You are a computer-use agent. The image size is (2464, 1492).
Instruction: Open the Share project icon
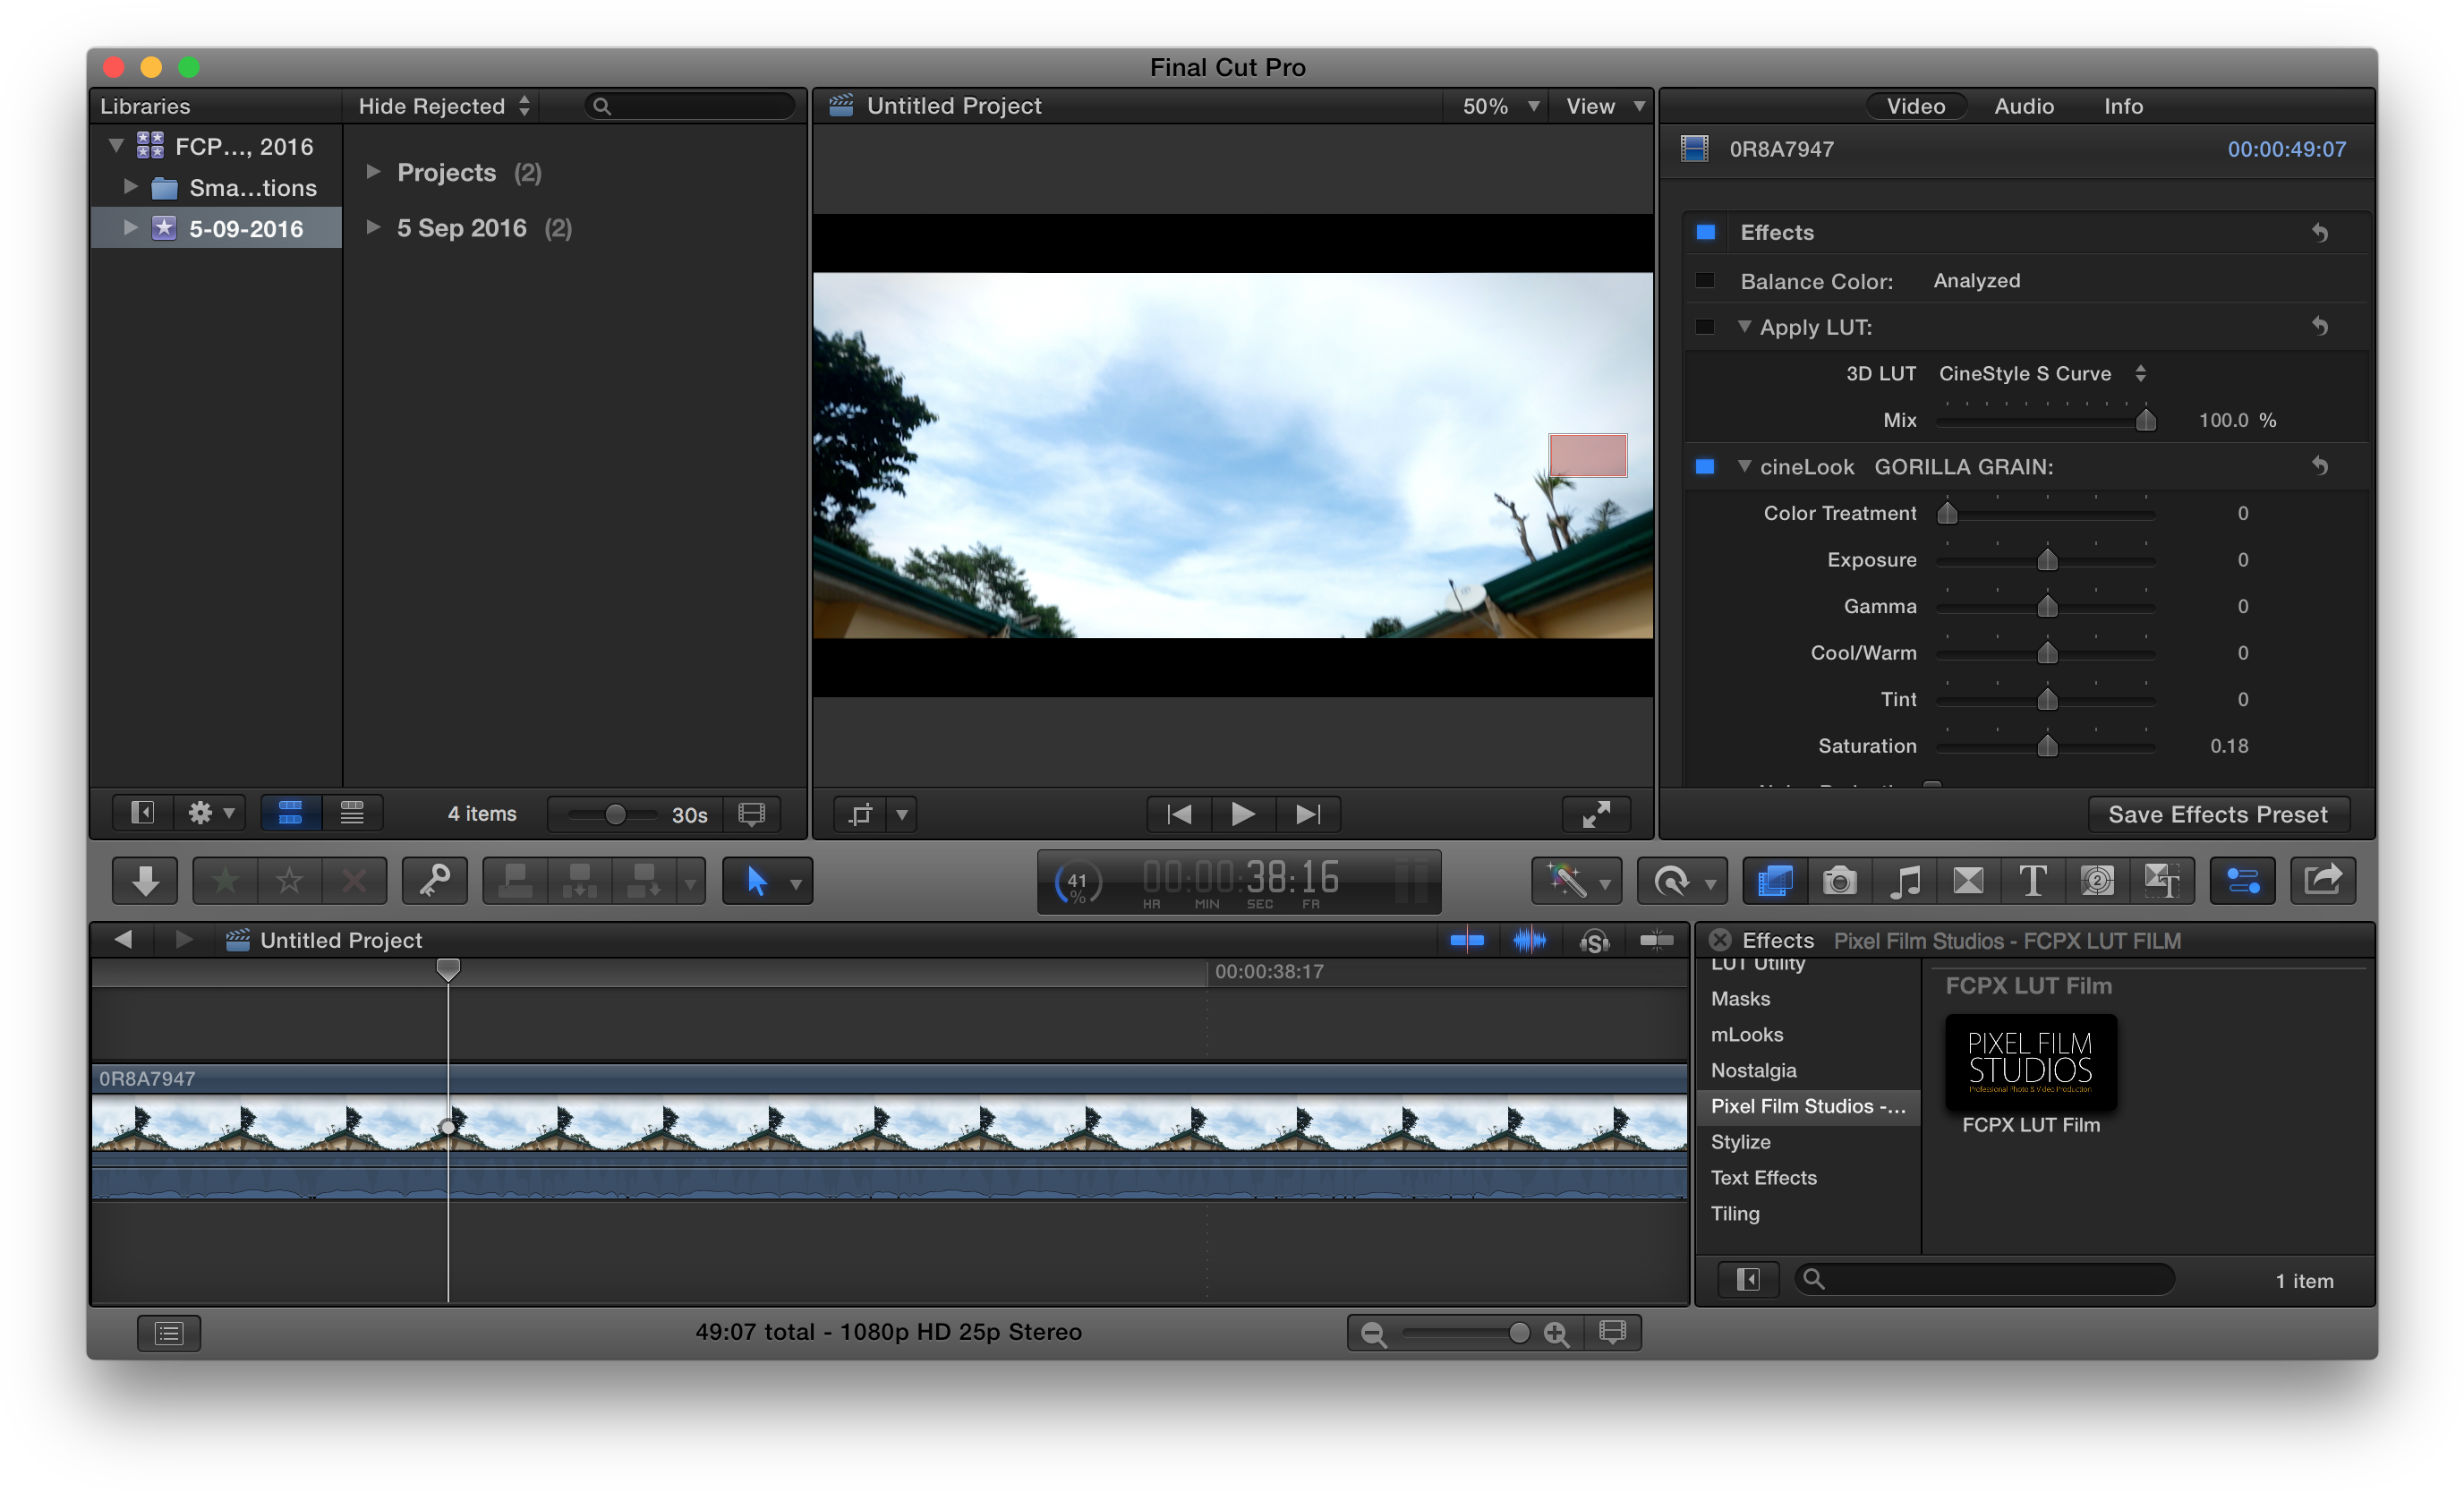pyautogui.click(x=2322, y=881)
